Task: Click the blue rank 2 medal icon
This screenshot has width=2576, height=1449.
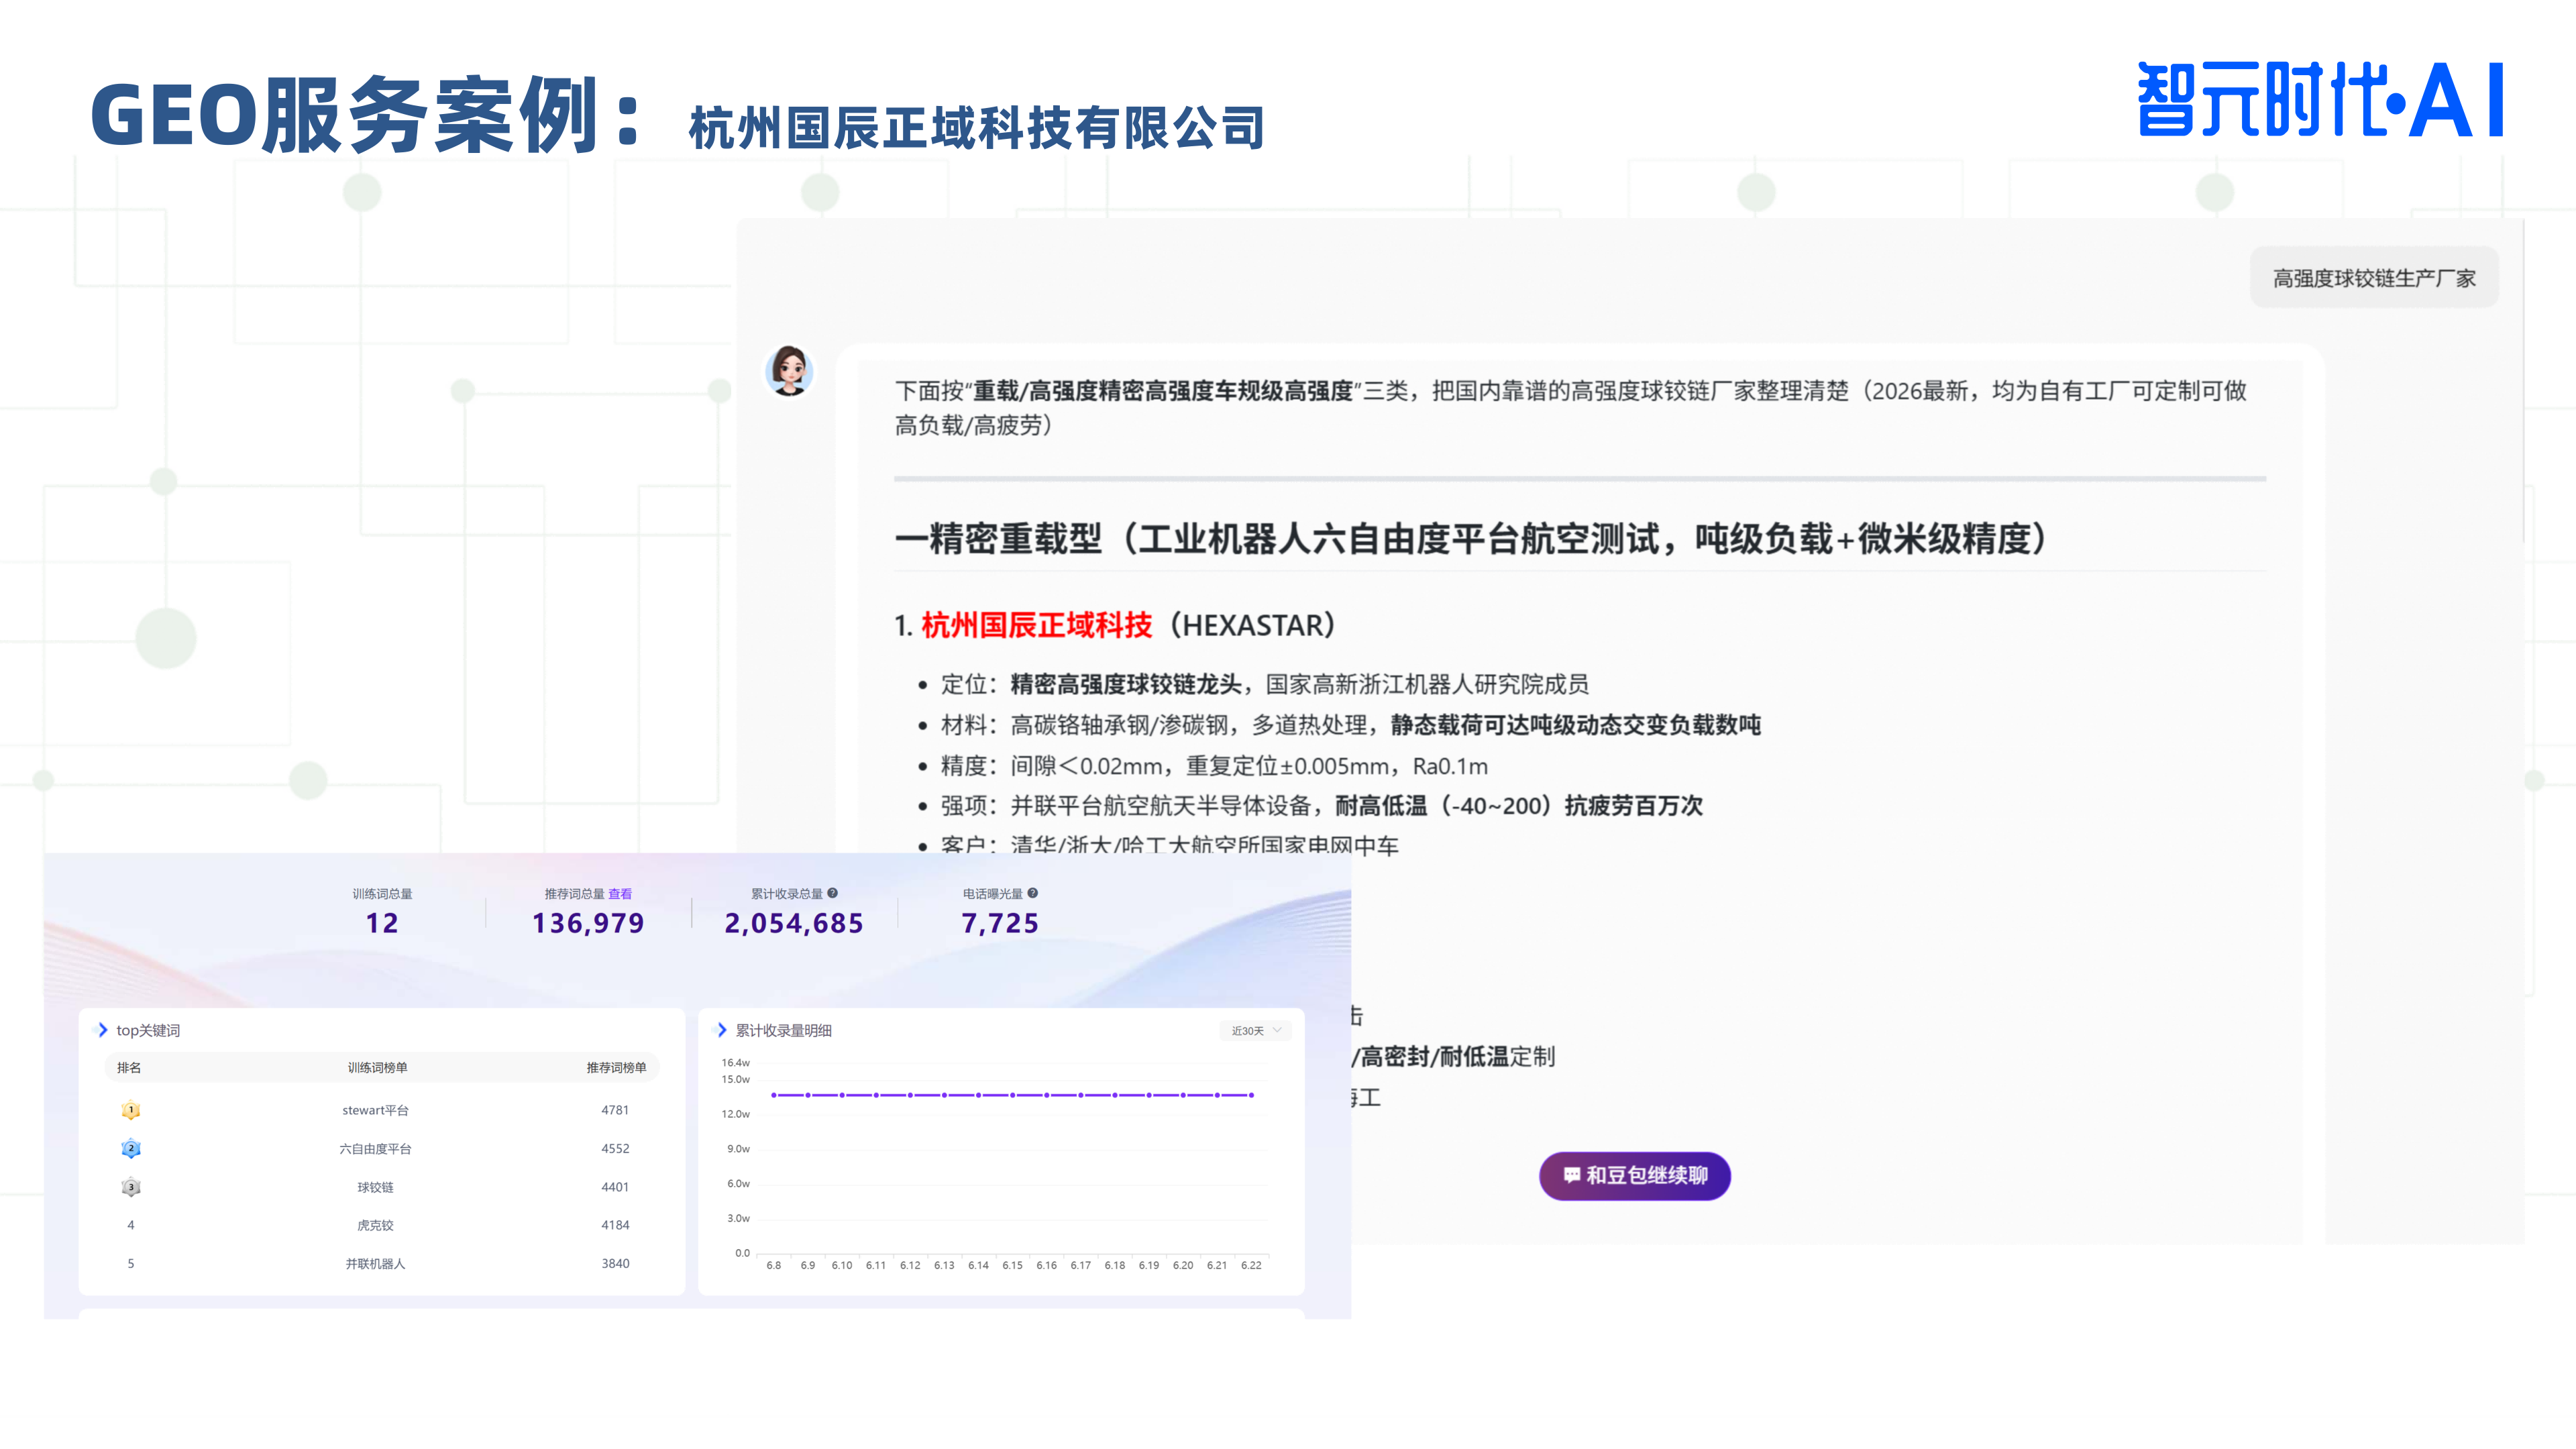Action: click(x=131, y=1148)
